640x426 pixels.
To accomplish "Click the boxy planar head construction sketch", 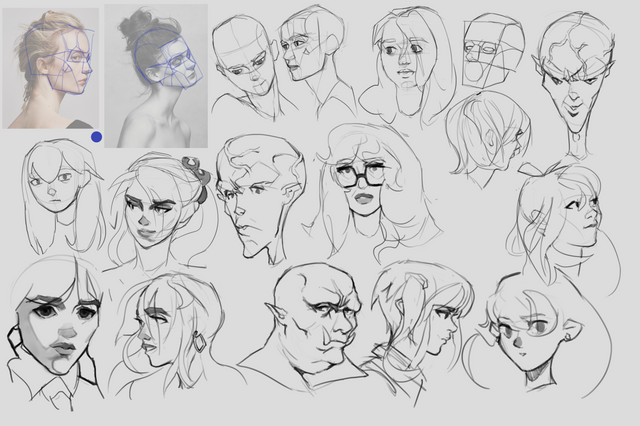I will 493,51.
